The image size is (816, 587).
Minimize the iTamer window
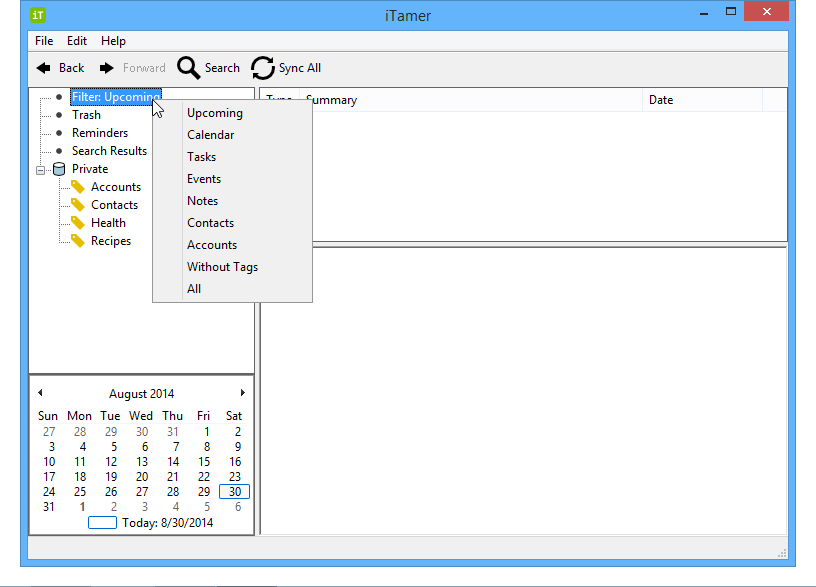[704, 12]
